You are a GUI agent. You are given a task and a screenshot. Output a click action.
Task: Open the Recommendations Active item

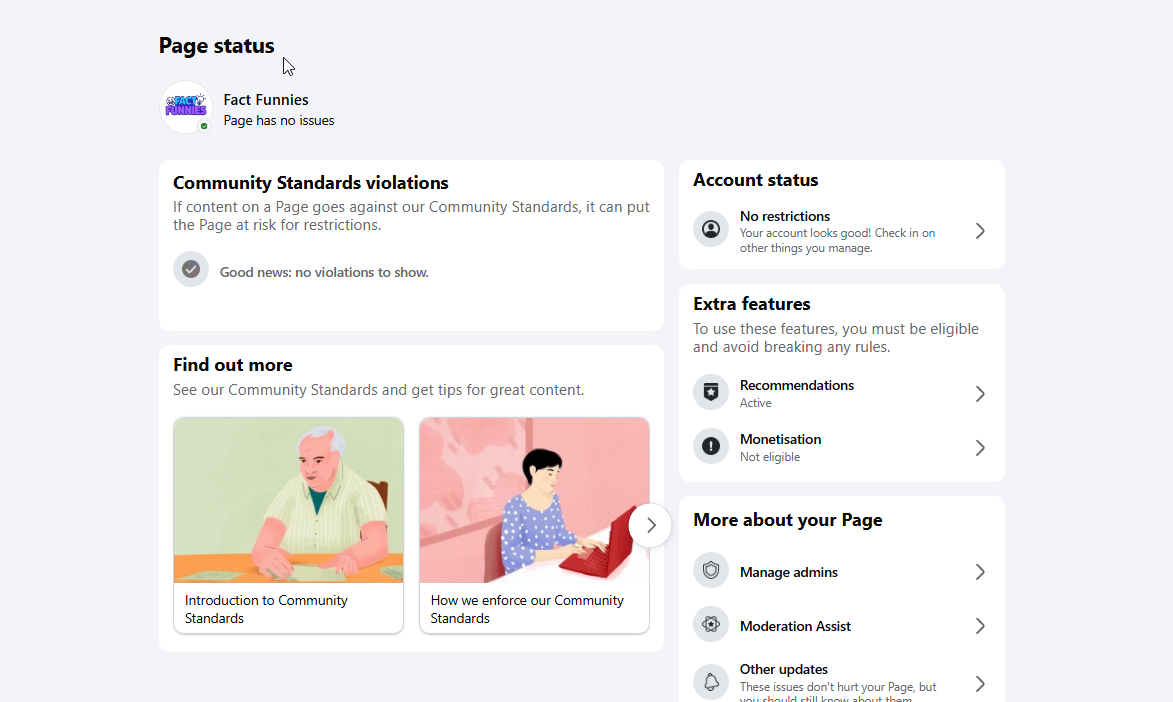coord(842,394)
